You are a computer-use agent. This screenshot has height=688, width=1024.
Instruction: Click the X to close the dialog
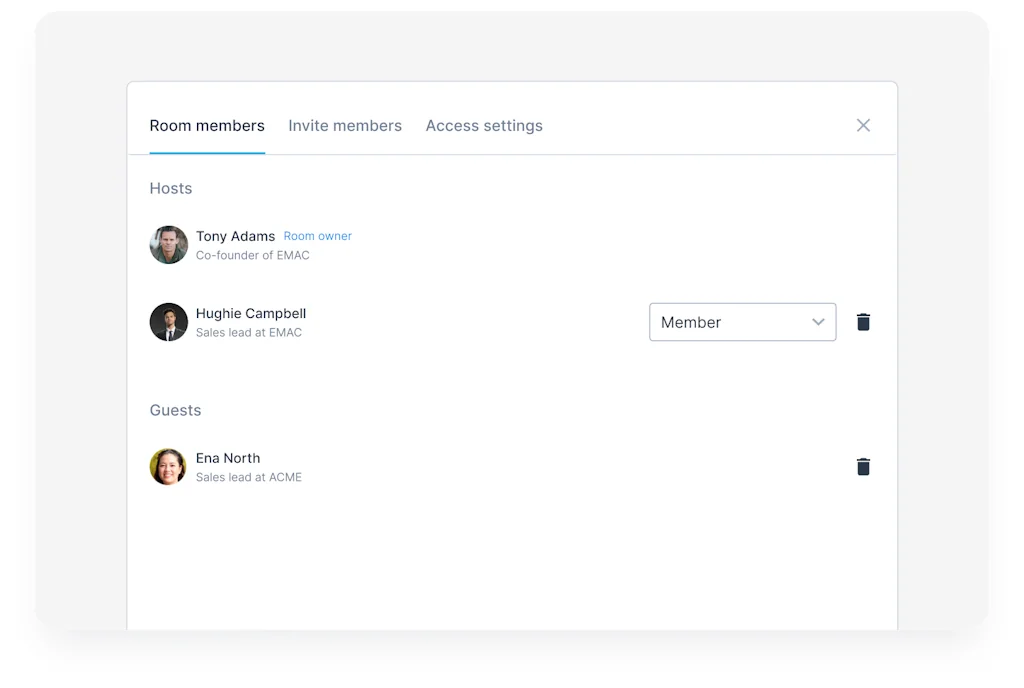(x=863, y=125)
